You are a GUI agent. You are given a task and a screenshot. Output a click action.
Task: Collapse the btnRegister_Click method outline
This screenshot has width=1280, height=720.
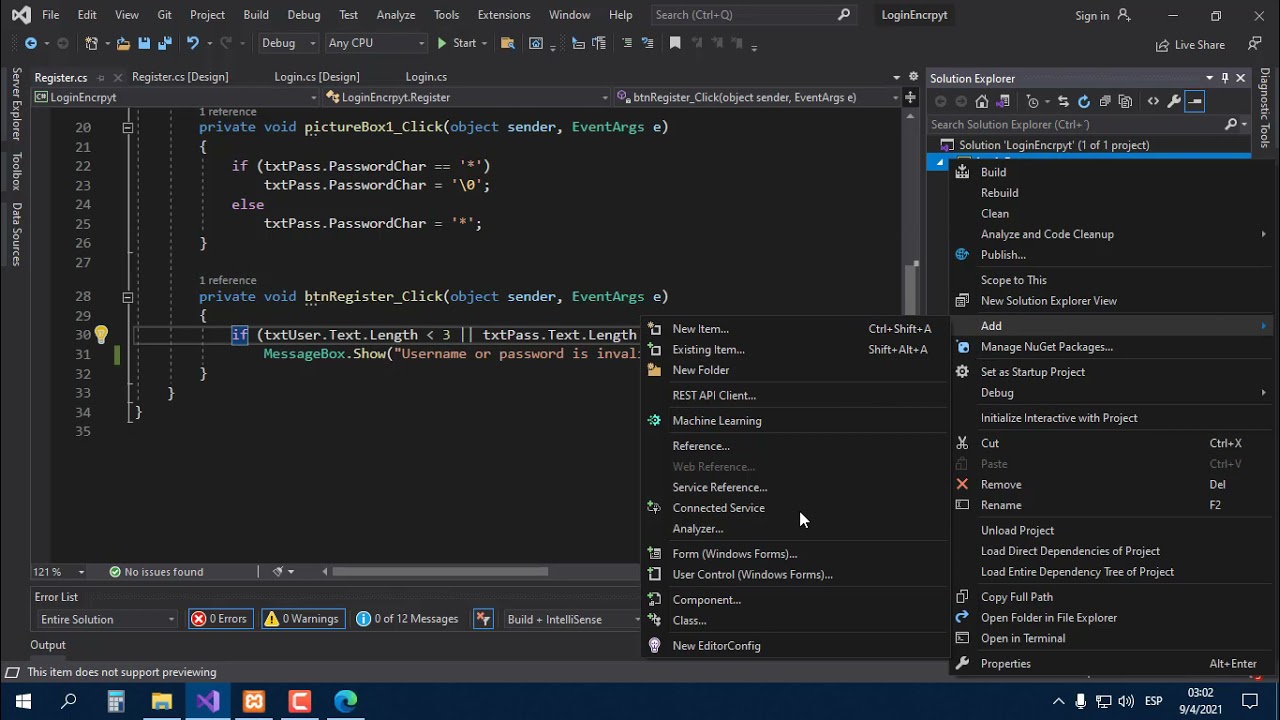pos(127,297)
